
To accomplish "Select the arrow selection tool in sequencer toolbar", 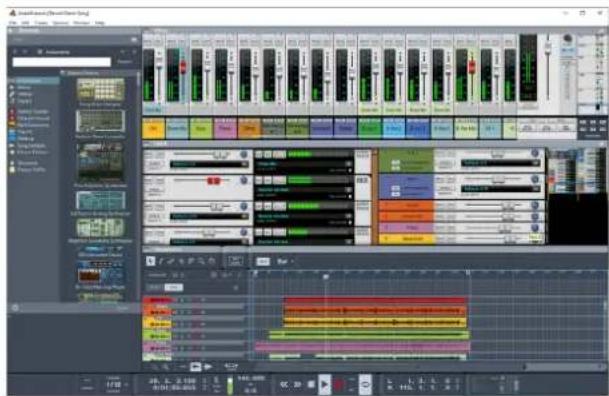I will tap(151, 261).
